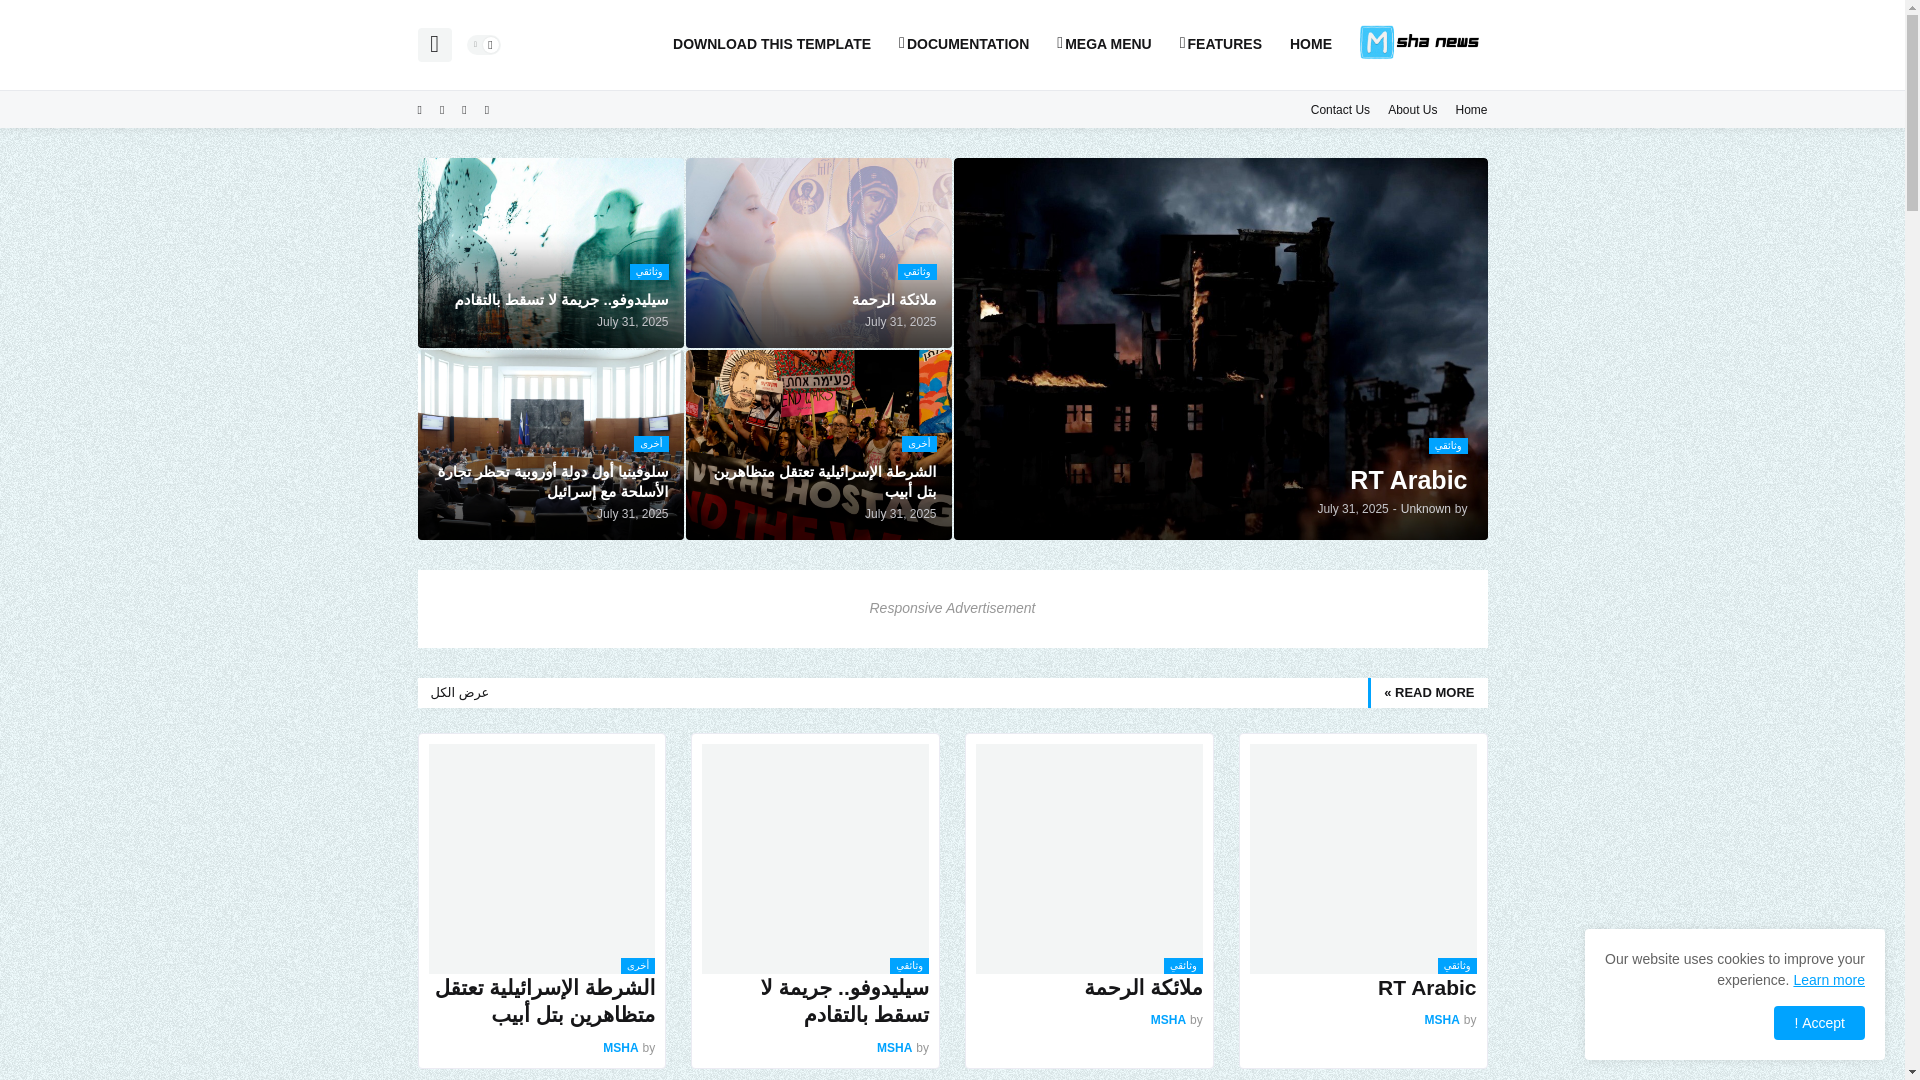Click the Unknown author on the featured RT Arabic post
The width and height of the screenshot is (1920, 1080).
point(1425,509)
